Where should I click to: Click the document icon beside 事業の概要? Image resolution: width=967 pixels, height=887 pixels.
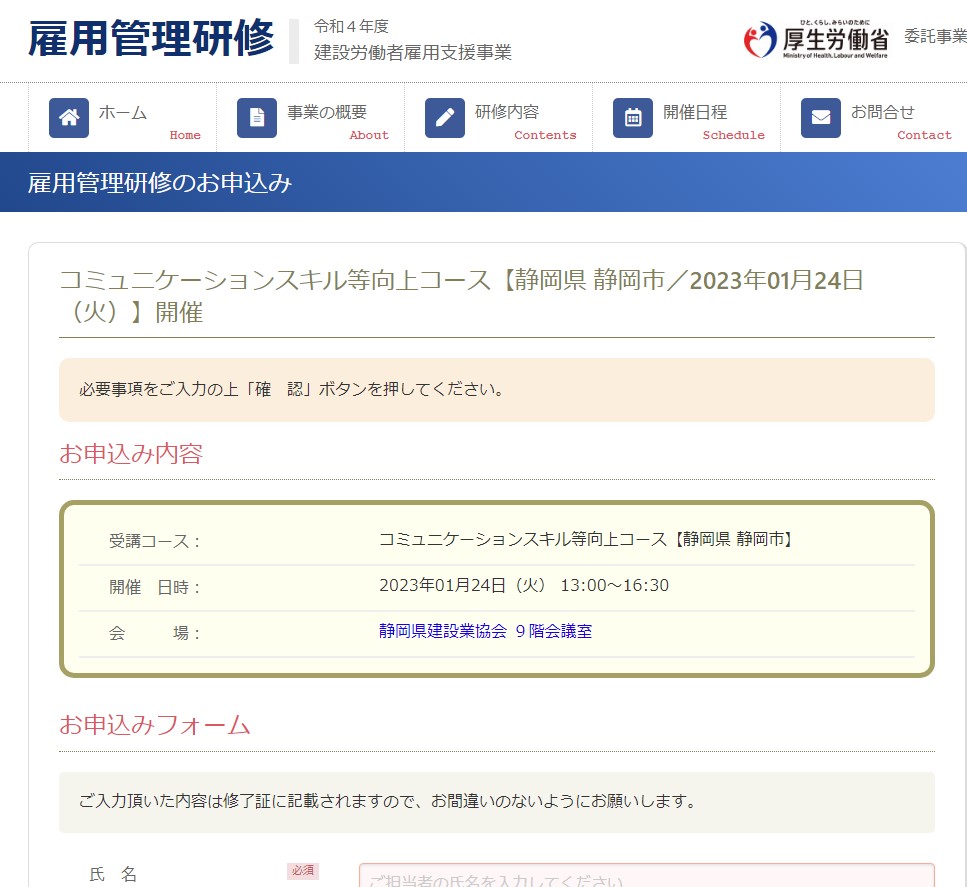click(257, 118)
